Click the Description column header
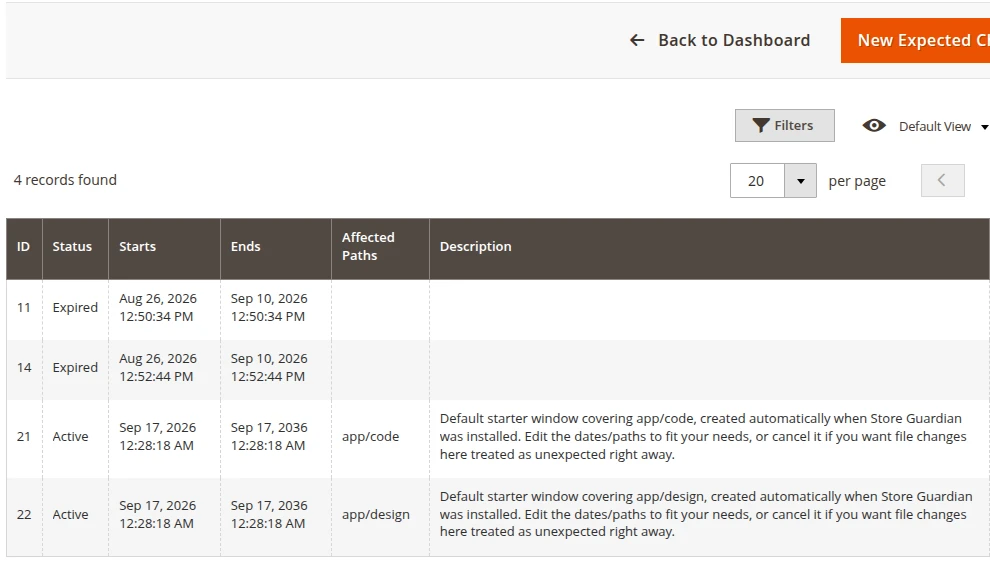Viewport: 990px width, 565px height. 709,249
